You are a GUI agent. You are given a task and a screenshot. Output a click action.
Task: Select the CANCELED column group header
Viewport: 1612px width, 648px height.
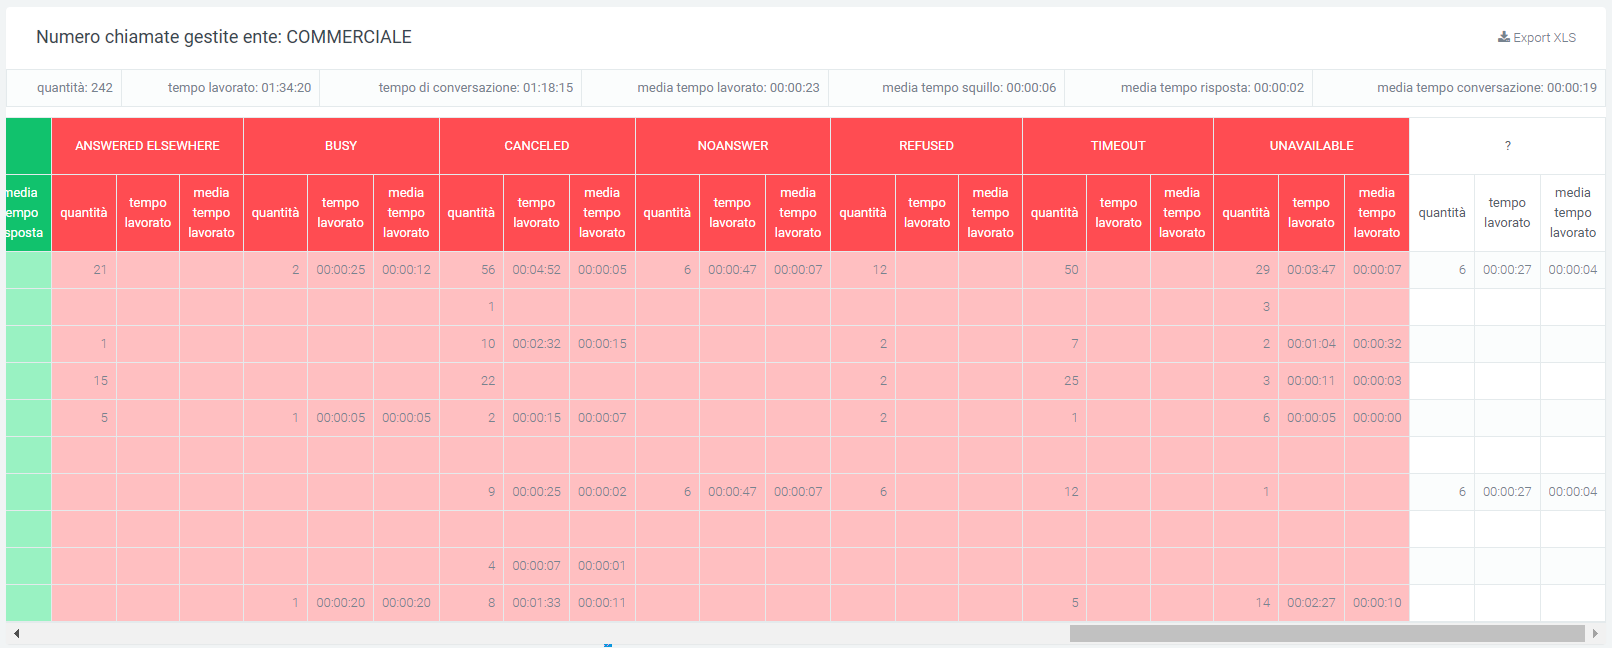[537, 146]
